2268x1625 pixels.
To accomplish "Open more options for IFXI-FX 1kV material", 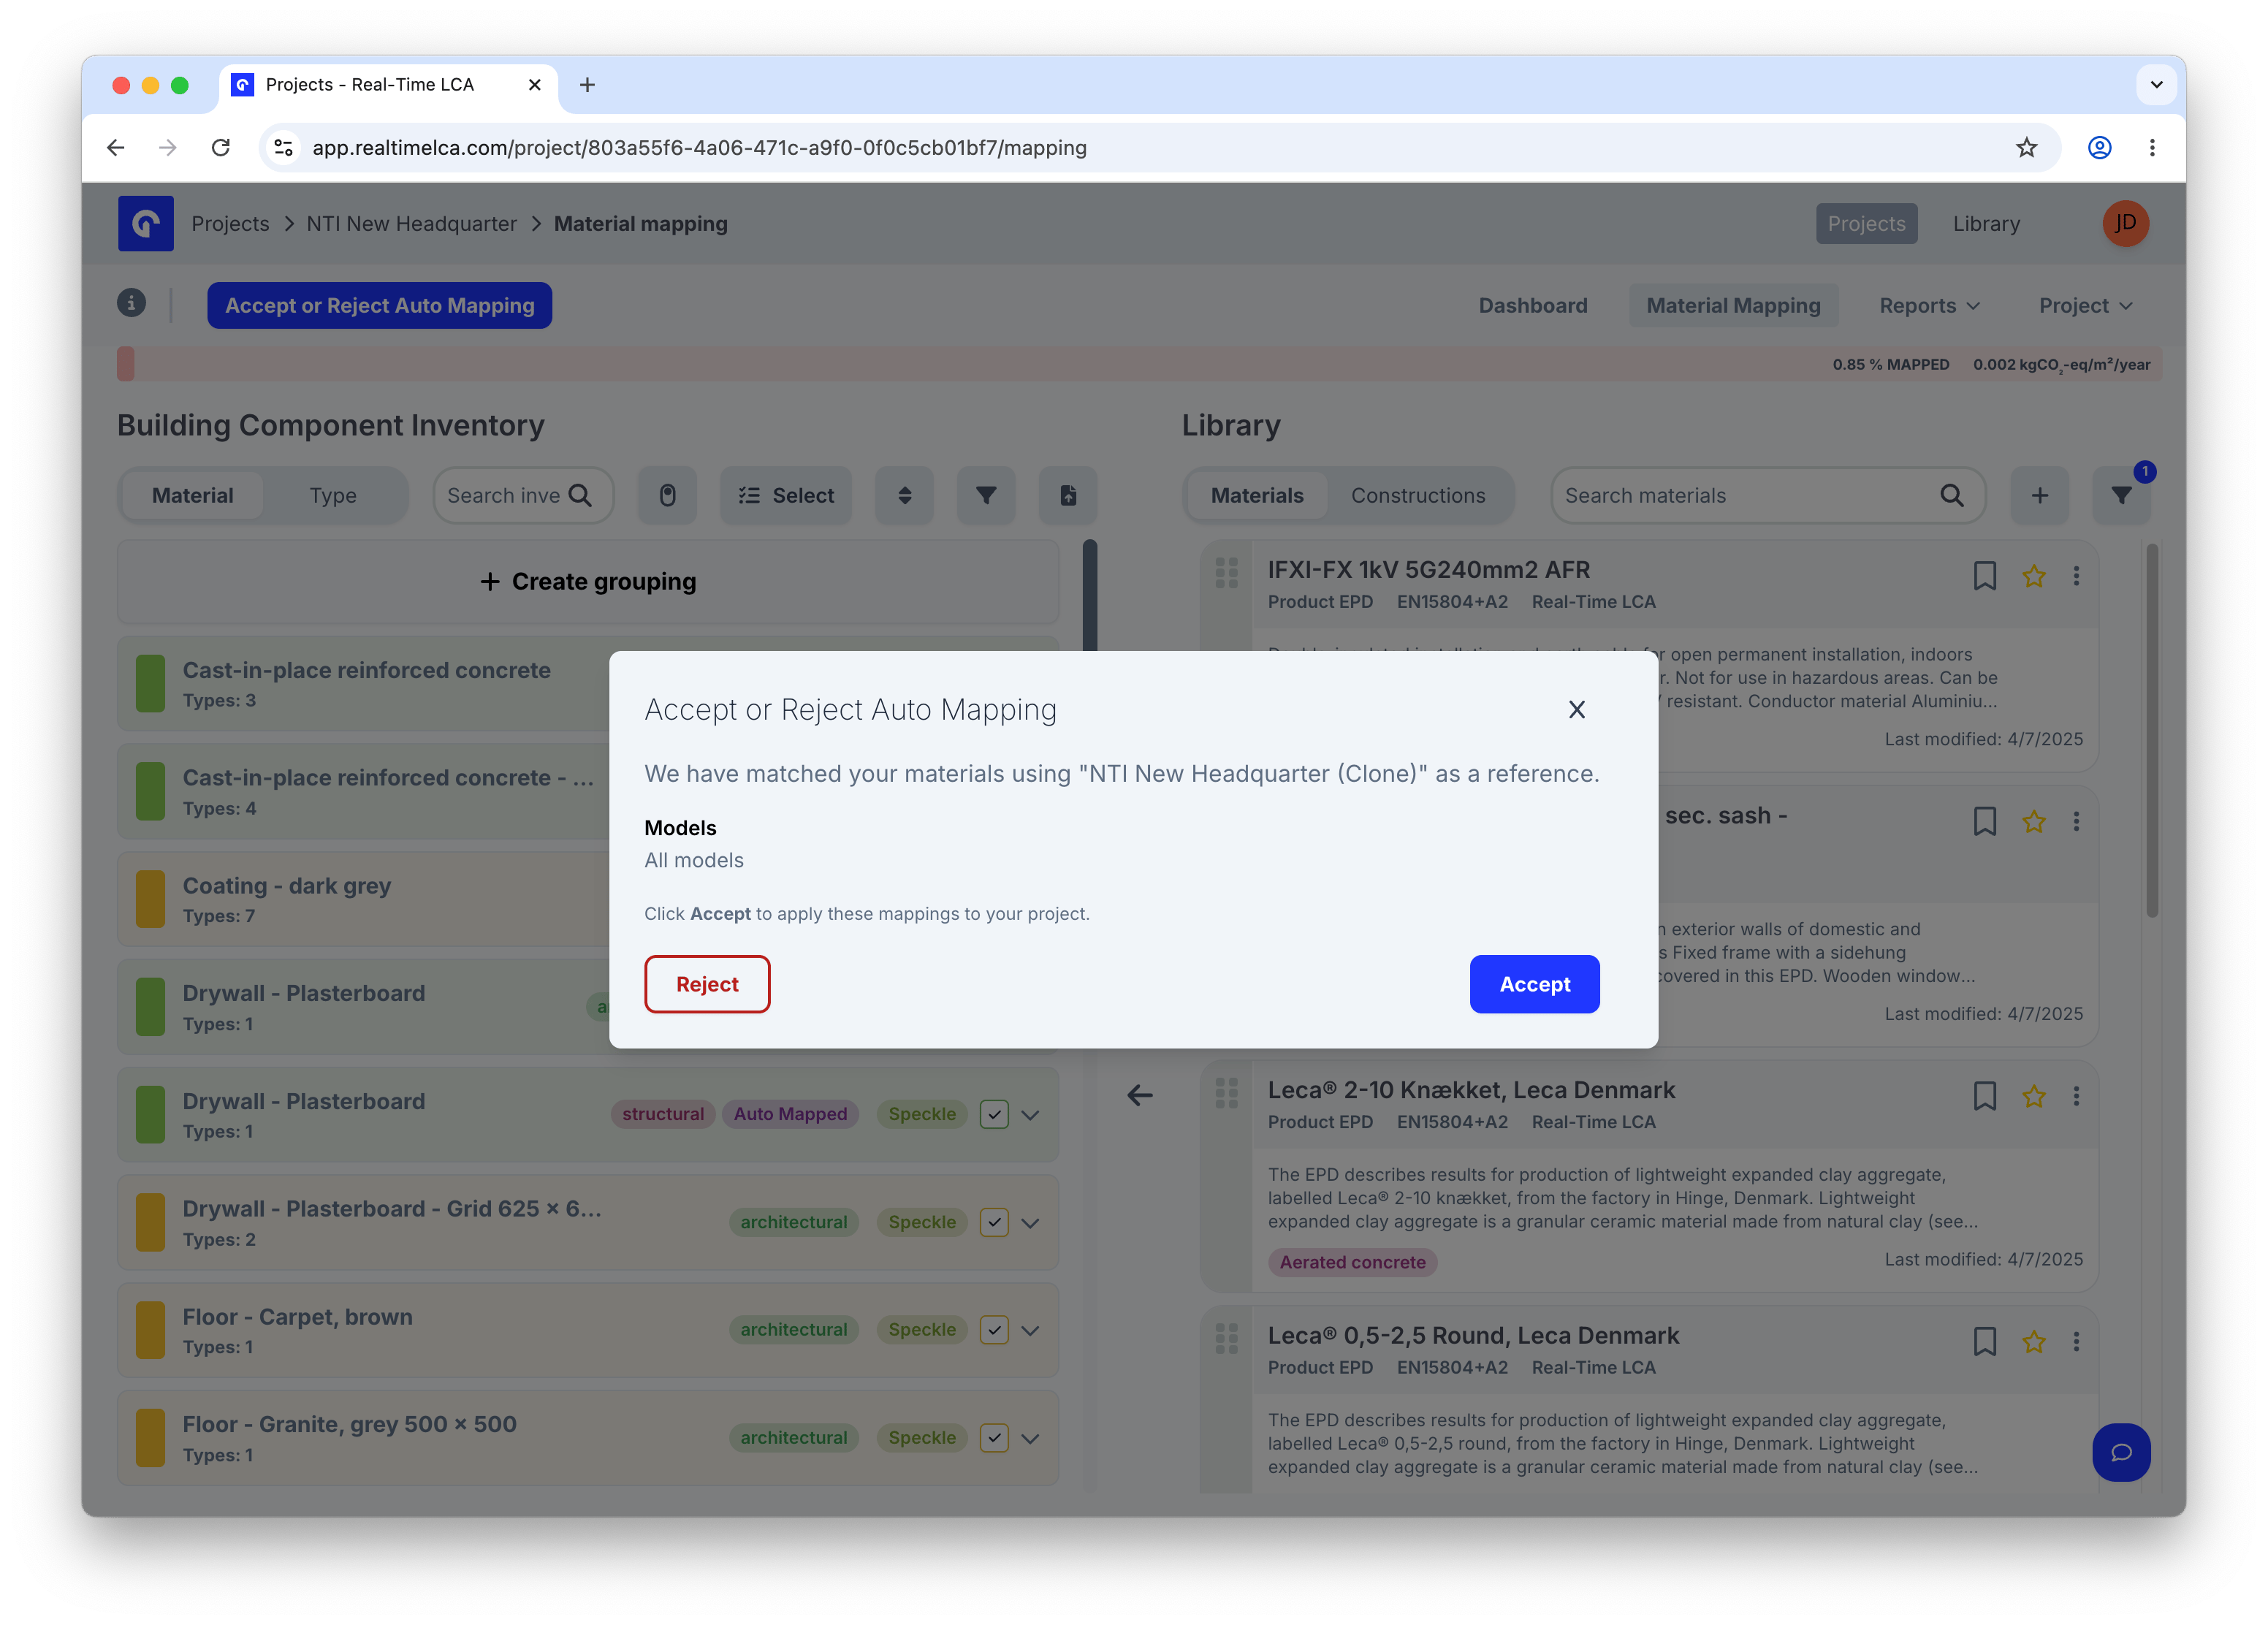I will pyautogui.click(x=2076, y=575).
